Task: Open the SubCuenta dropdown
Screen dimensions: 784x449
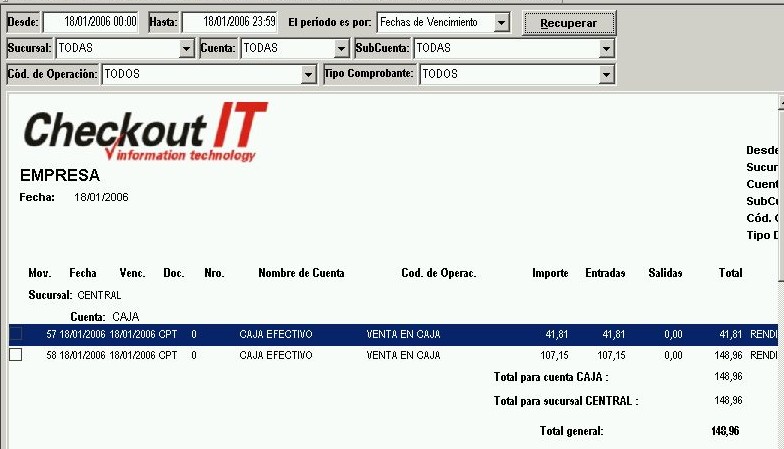Action: tap(606, 48)
